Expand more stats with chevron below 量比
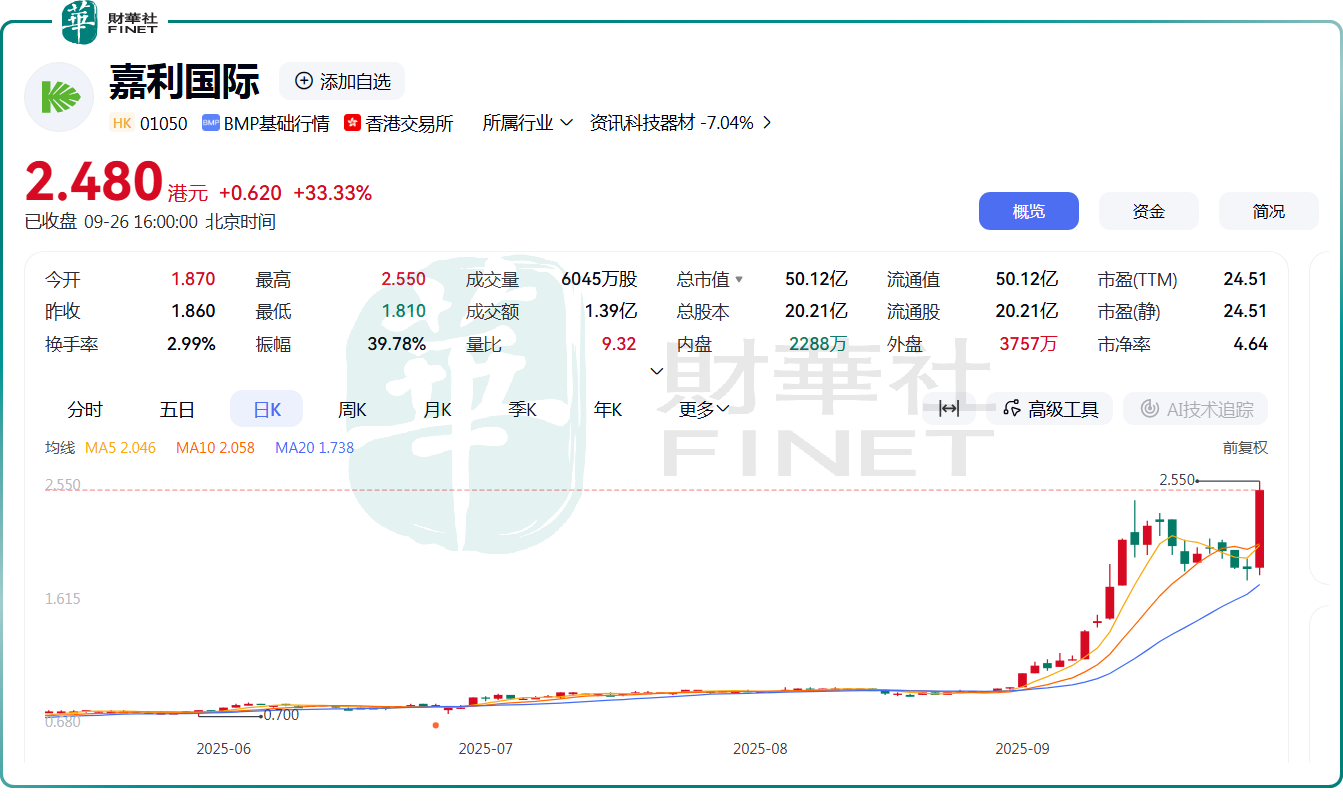Viewport: 1343px width, 808px height. [657, 371]
